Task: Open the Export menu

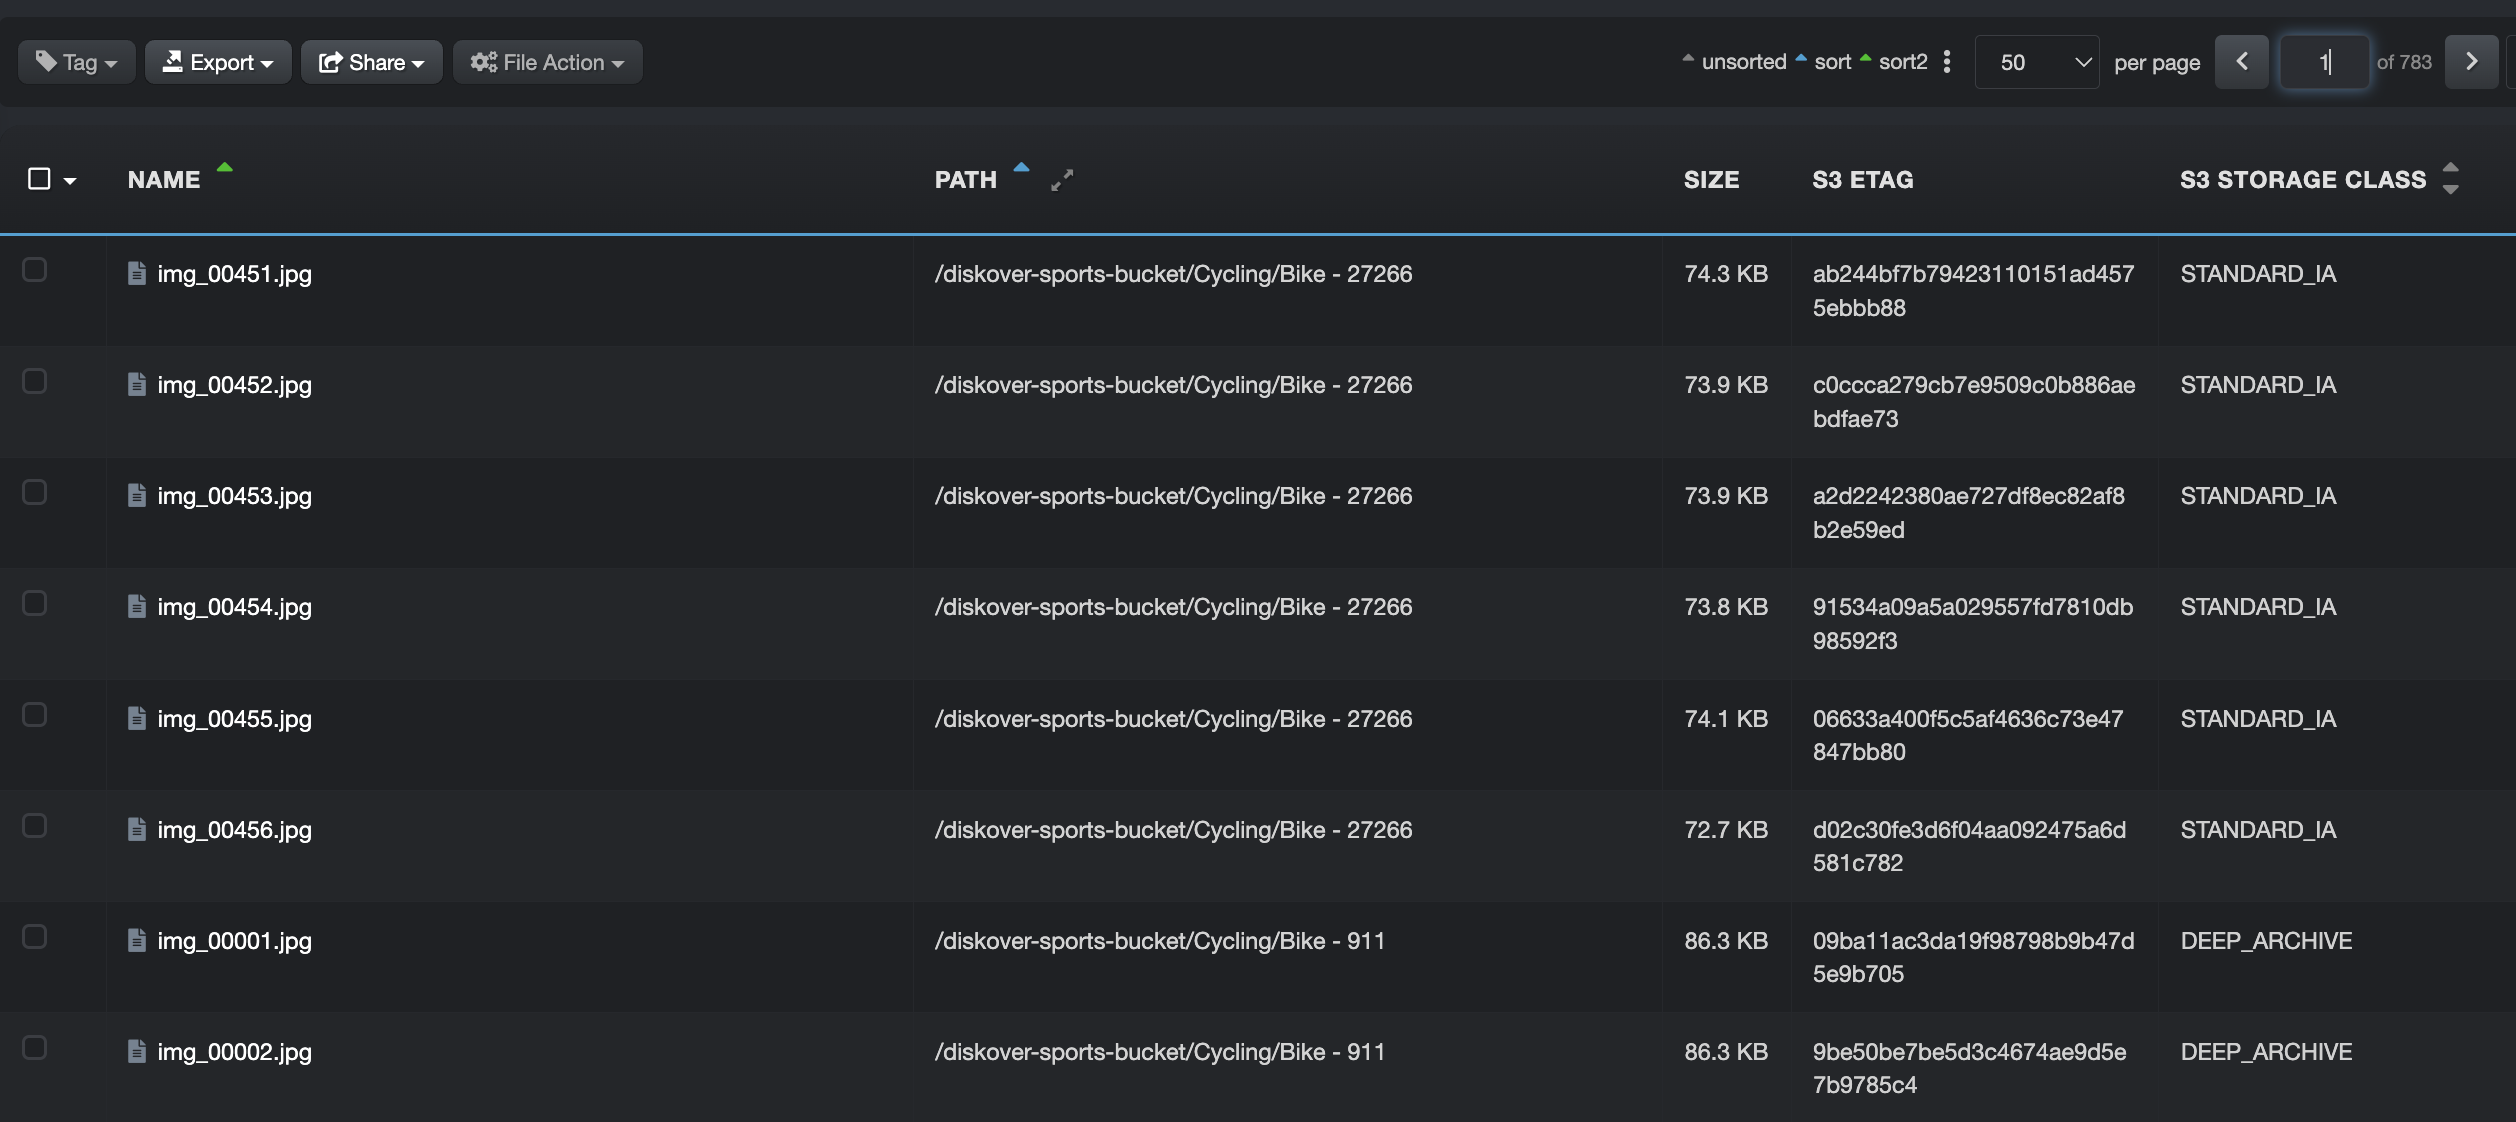Action: click(218, 62)
